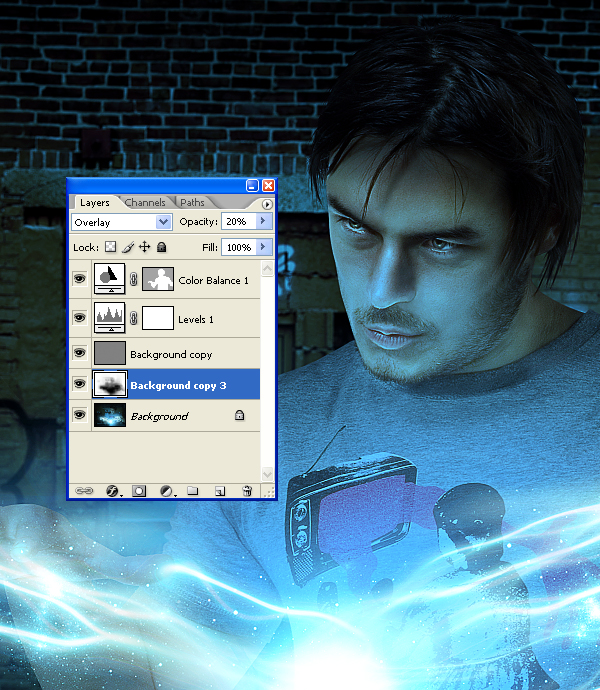The image size is (600, 690).
Task: Open the Opacity slider arrow
Action: pos(264,221)
